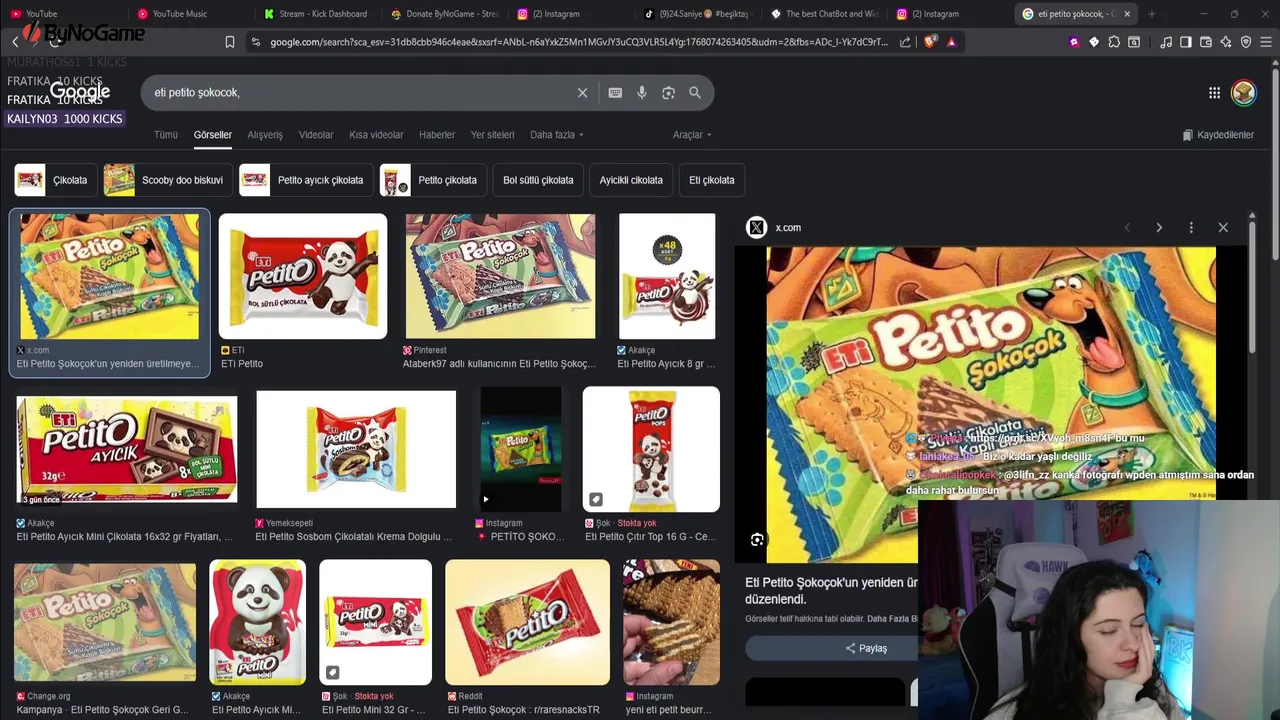Bookmark this page in the address bar

(x=230, y=42)
